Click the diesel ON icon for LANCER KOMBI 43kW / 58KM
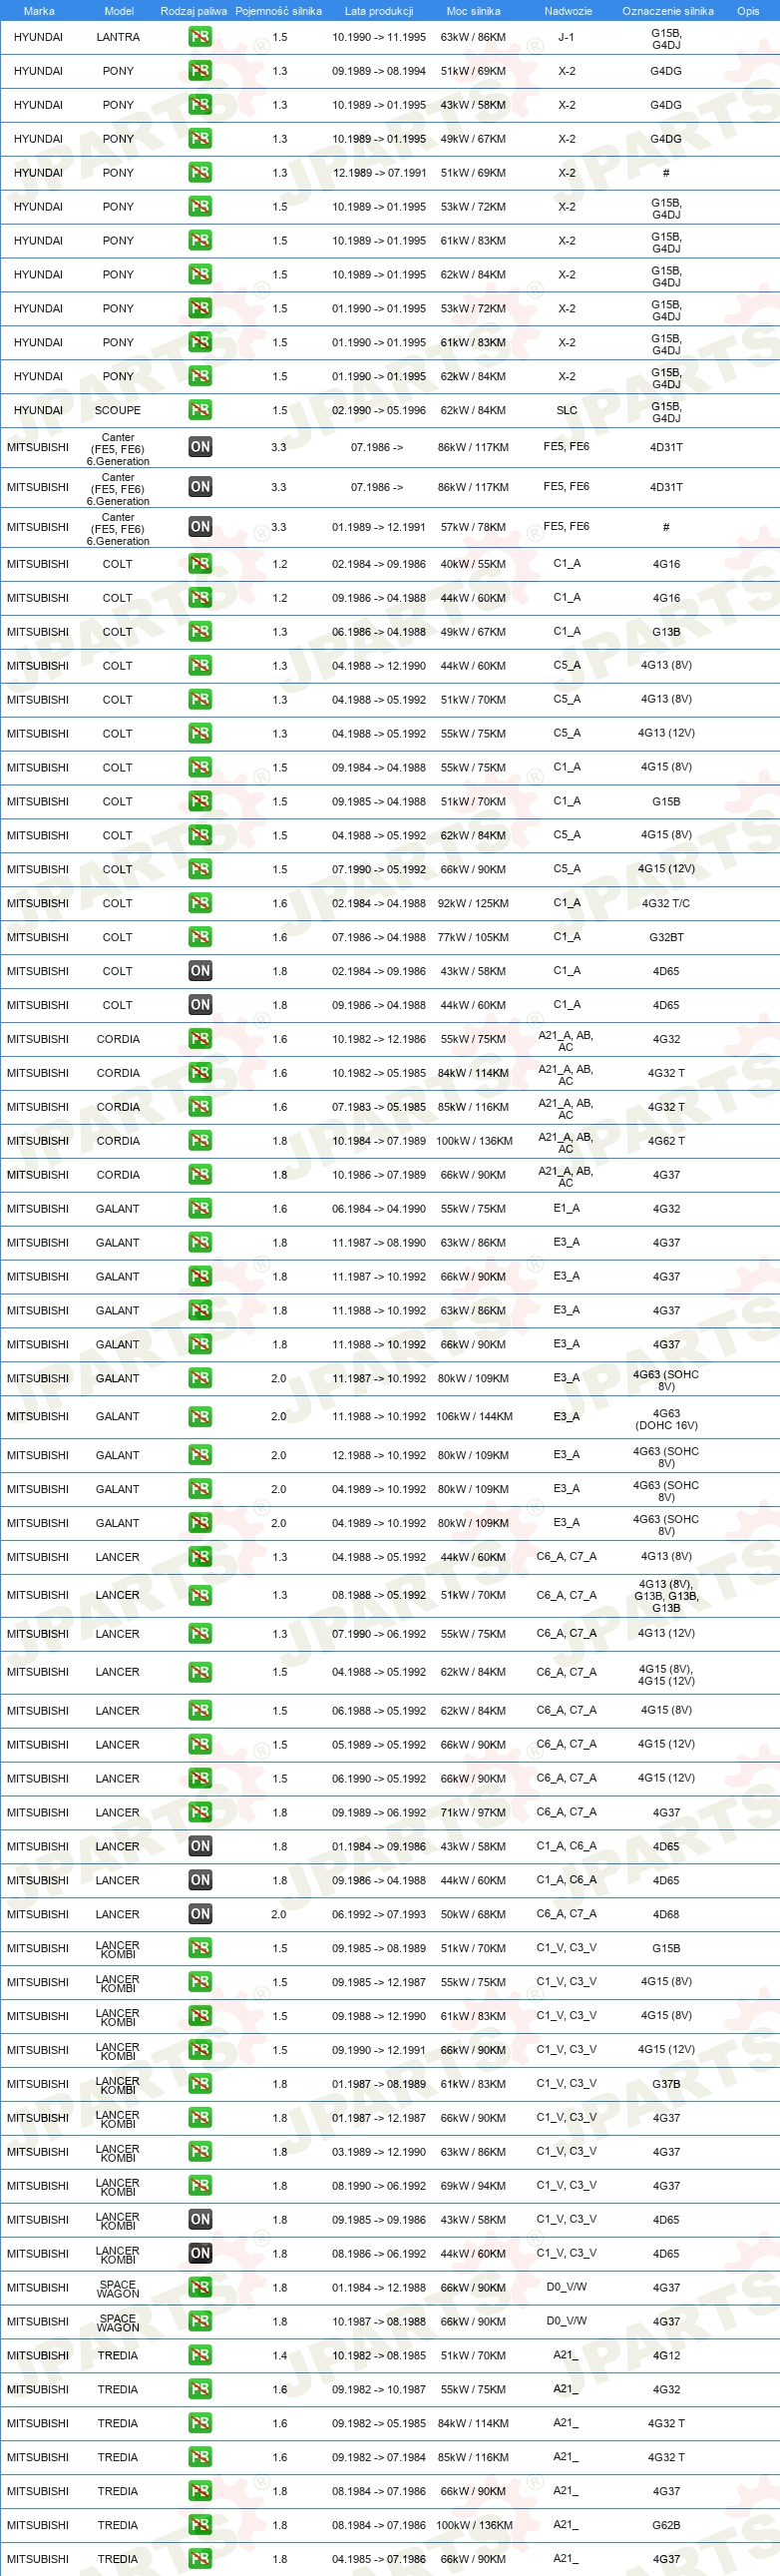The width and height of the screenshot is (780, 2576). (200, 2220)
